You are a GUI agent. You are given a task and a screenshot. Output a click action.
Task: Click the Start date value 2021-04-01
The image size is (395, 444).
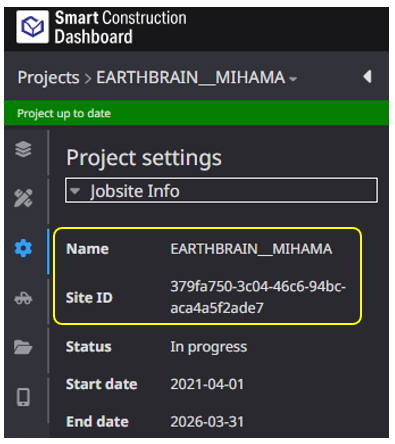207,384
